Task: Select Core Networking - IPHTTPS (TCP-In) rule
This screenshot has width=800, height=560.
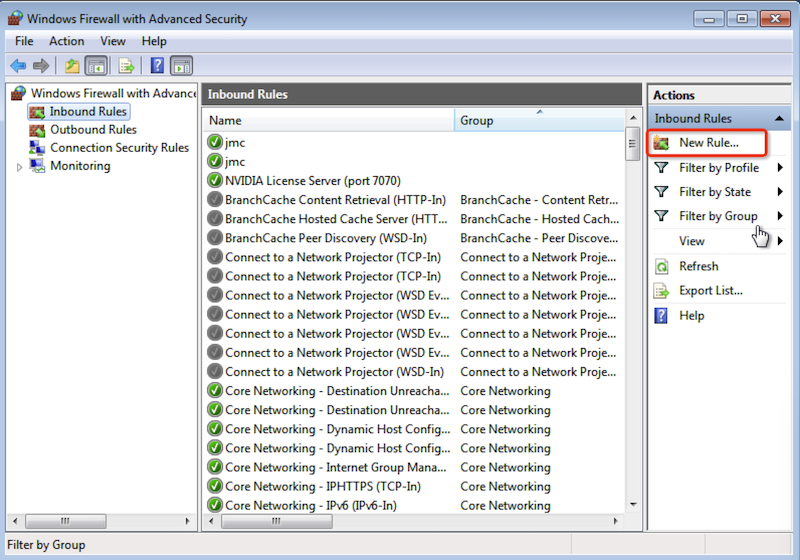Action: point(323,486)
